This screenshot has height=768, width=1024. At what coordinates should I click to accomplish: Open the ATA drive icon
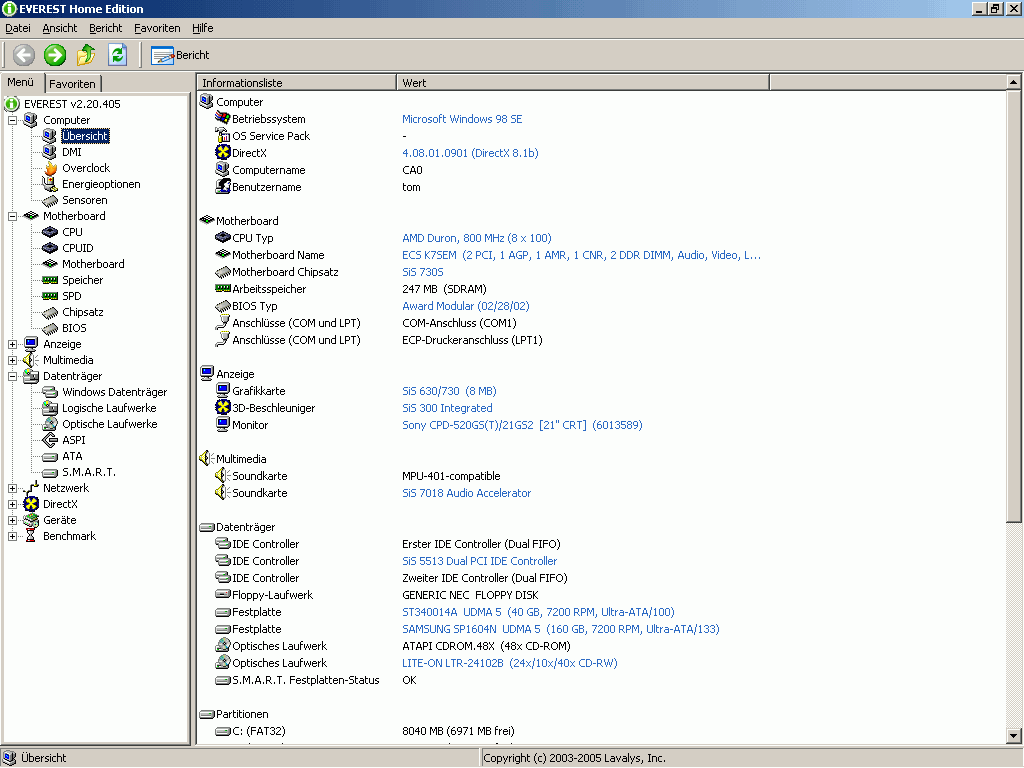(x=50, y=456)
